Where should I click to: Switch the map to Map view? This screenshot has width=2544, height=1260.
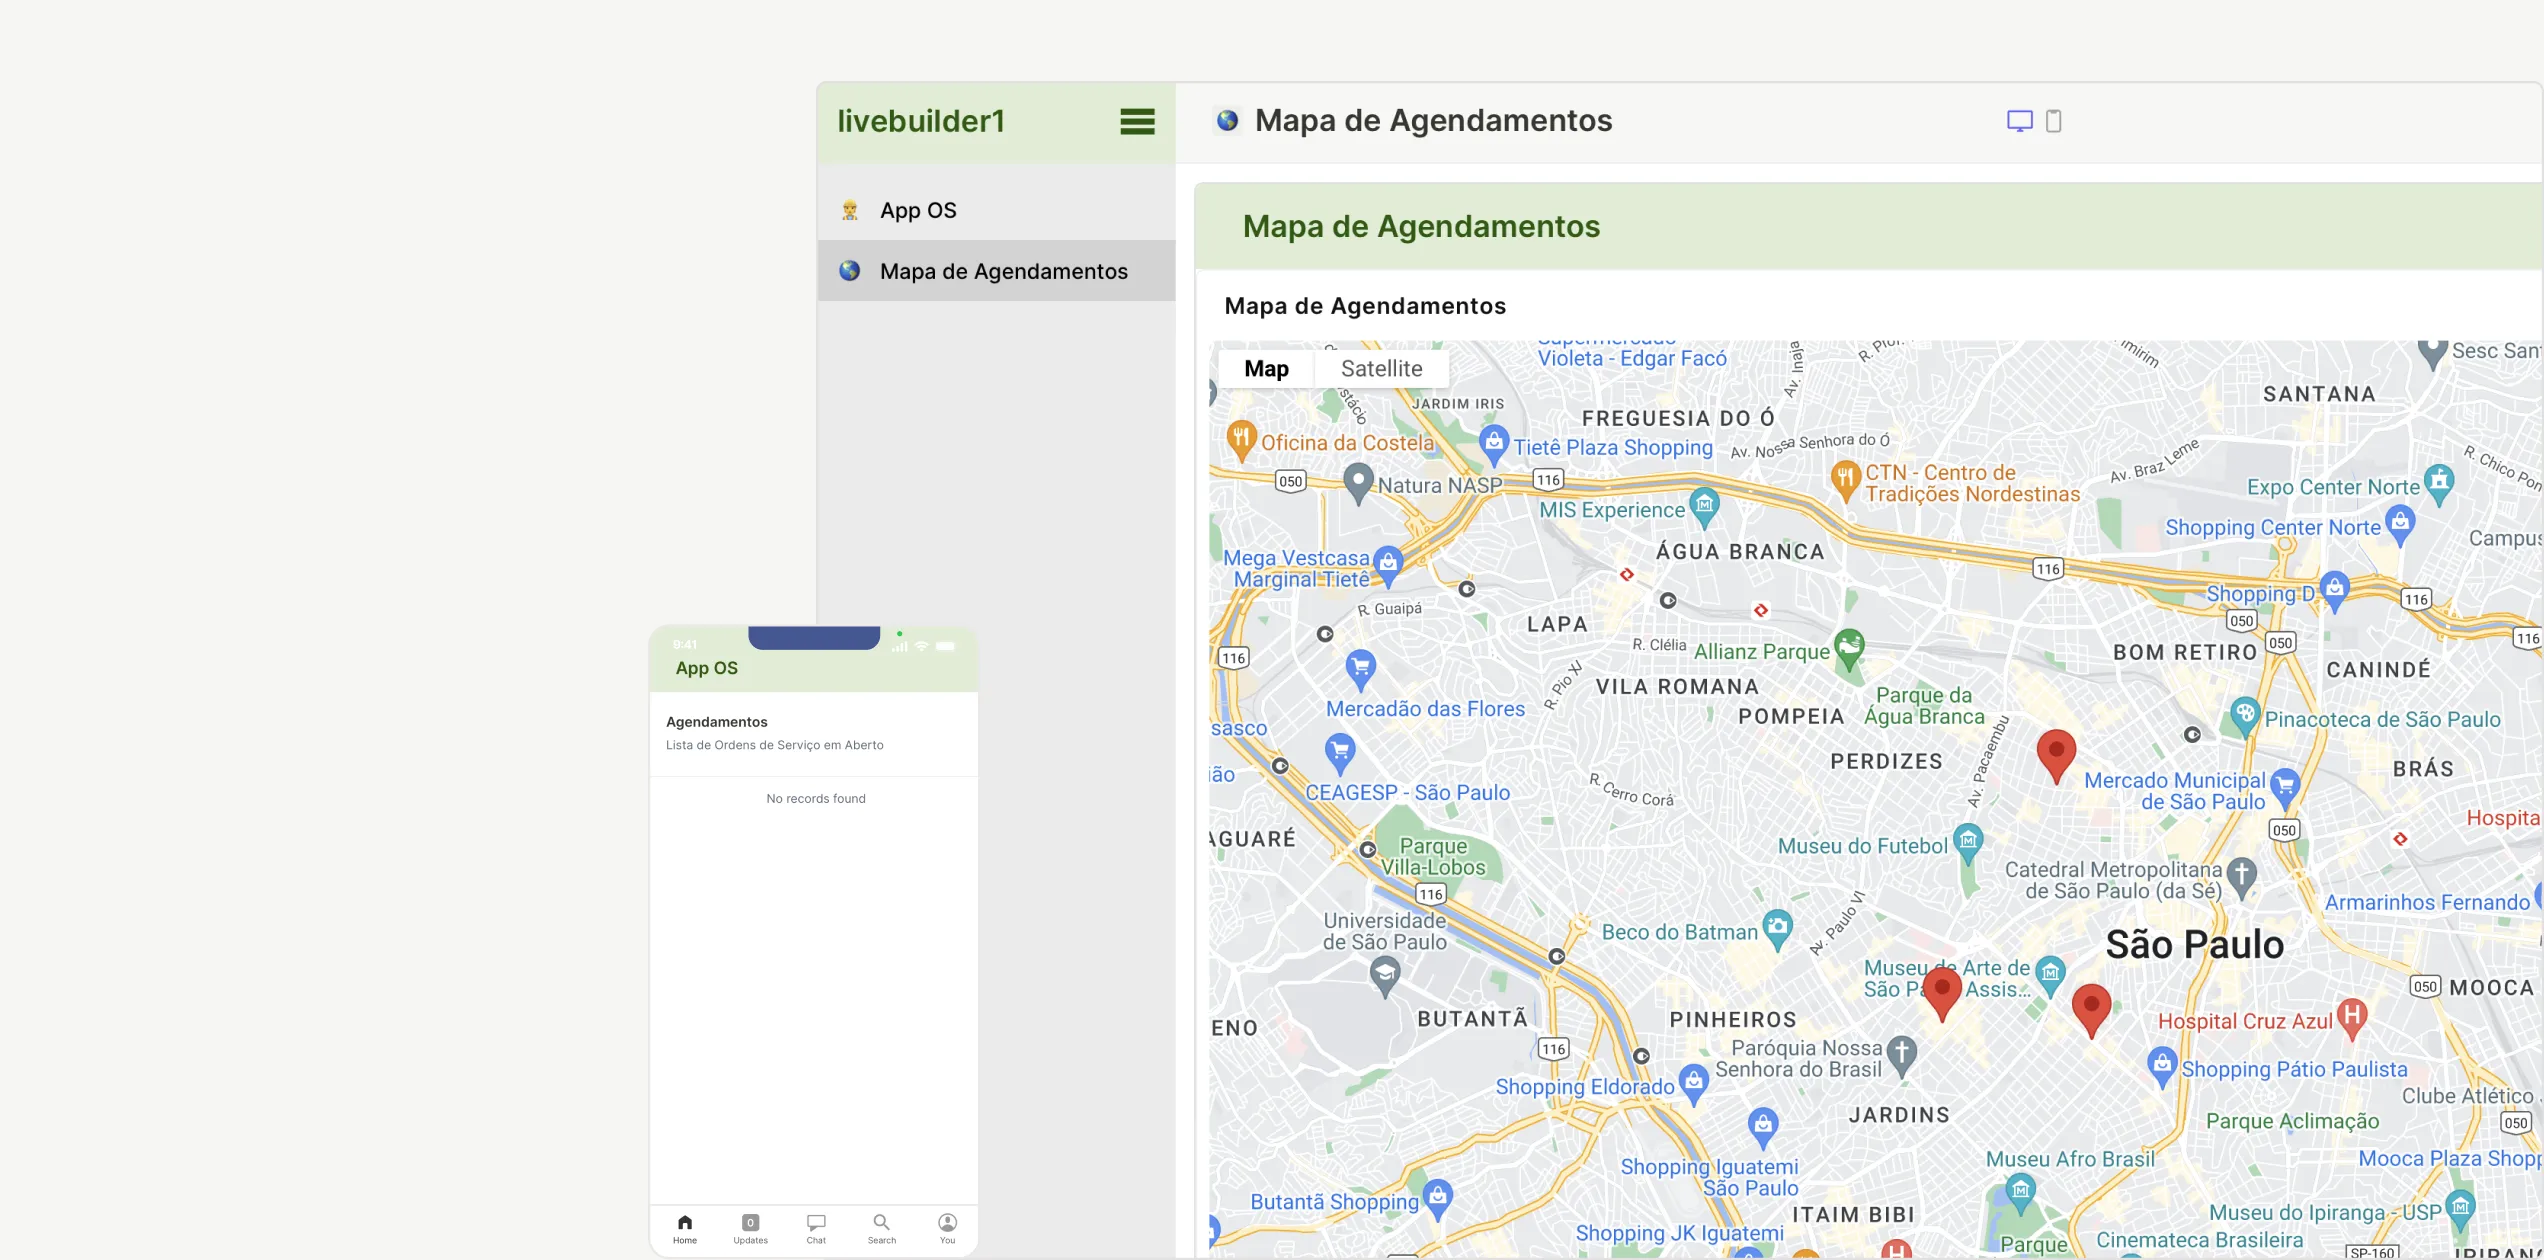(1266, 369)
